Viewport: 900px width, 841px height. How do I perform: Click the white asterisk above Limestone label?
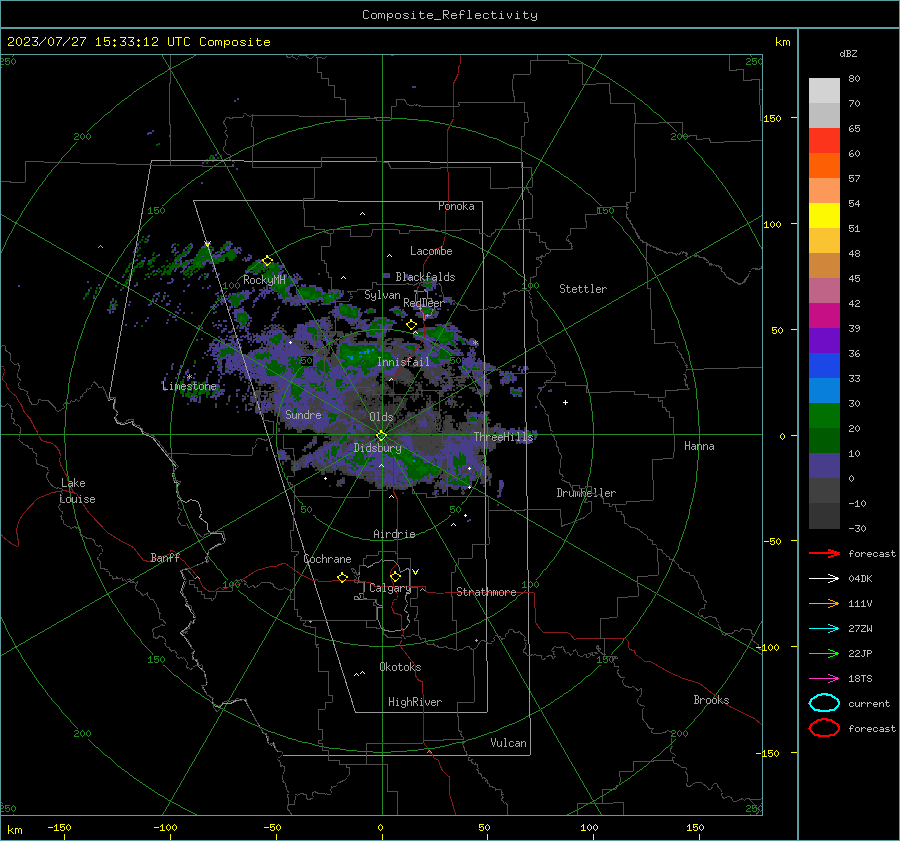pyautogui.click(x=189, y=377)
